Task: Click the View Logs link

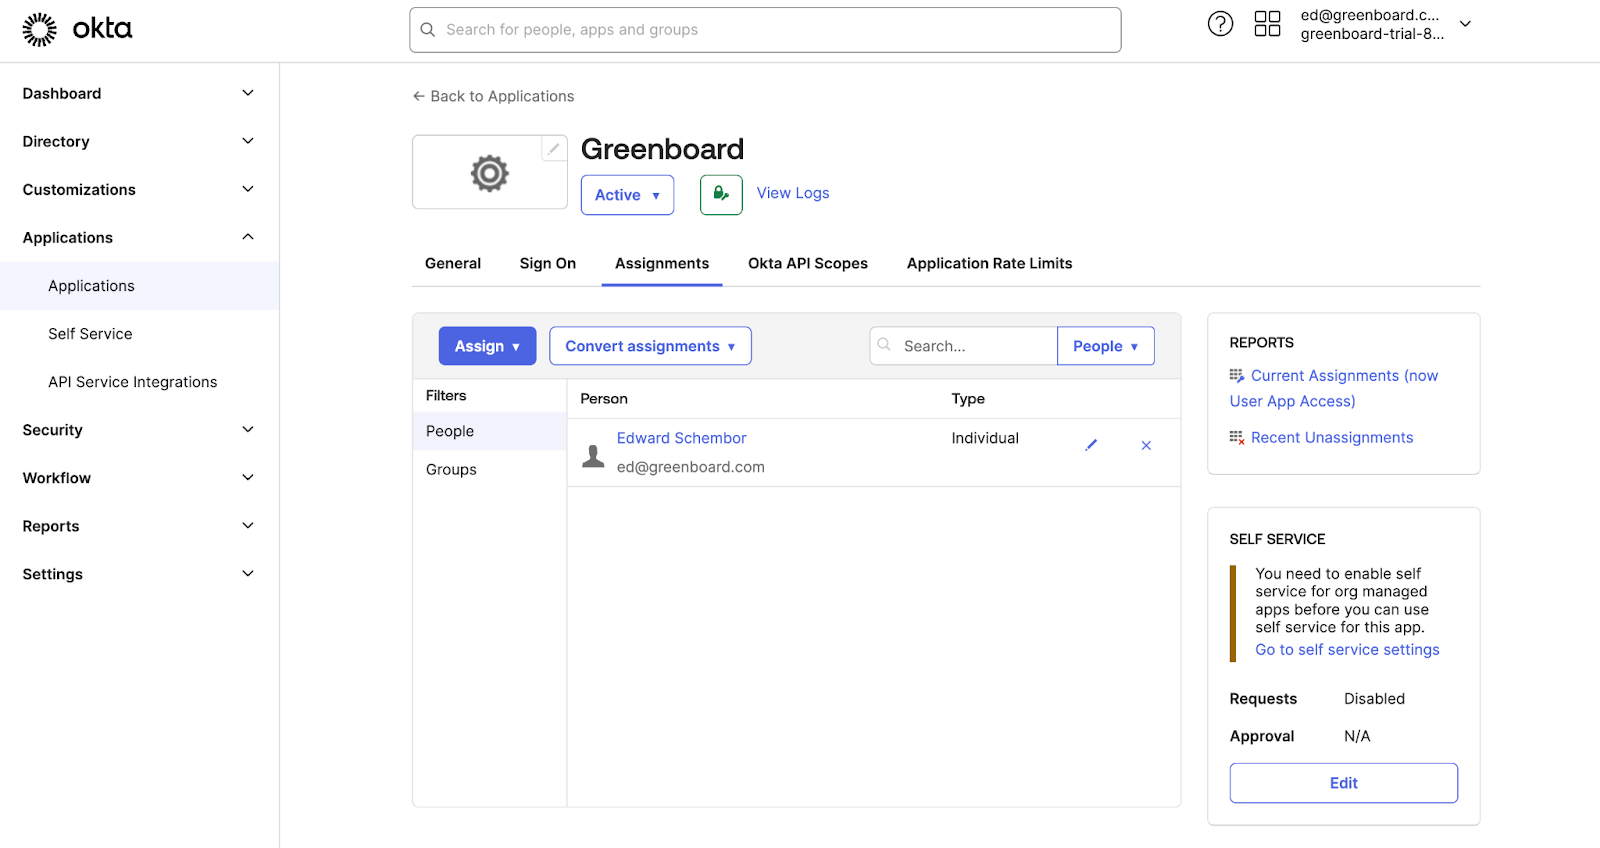Action: 793,193
